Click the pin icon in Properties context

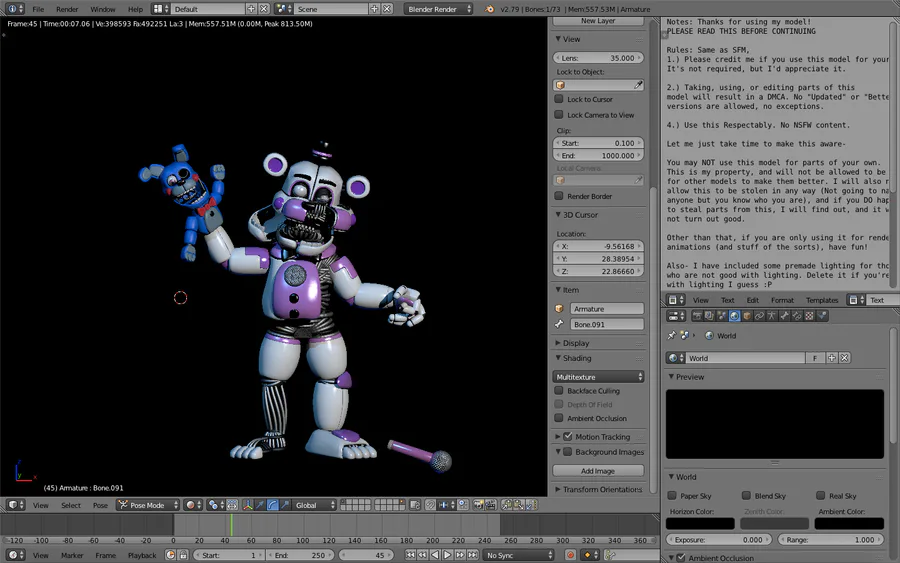tap(672, 335)
